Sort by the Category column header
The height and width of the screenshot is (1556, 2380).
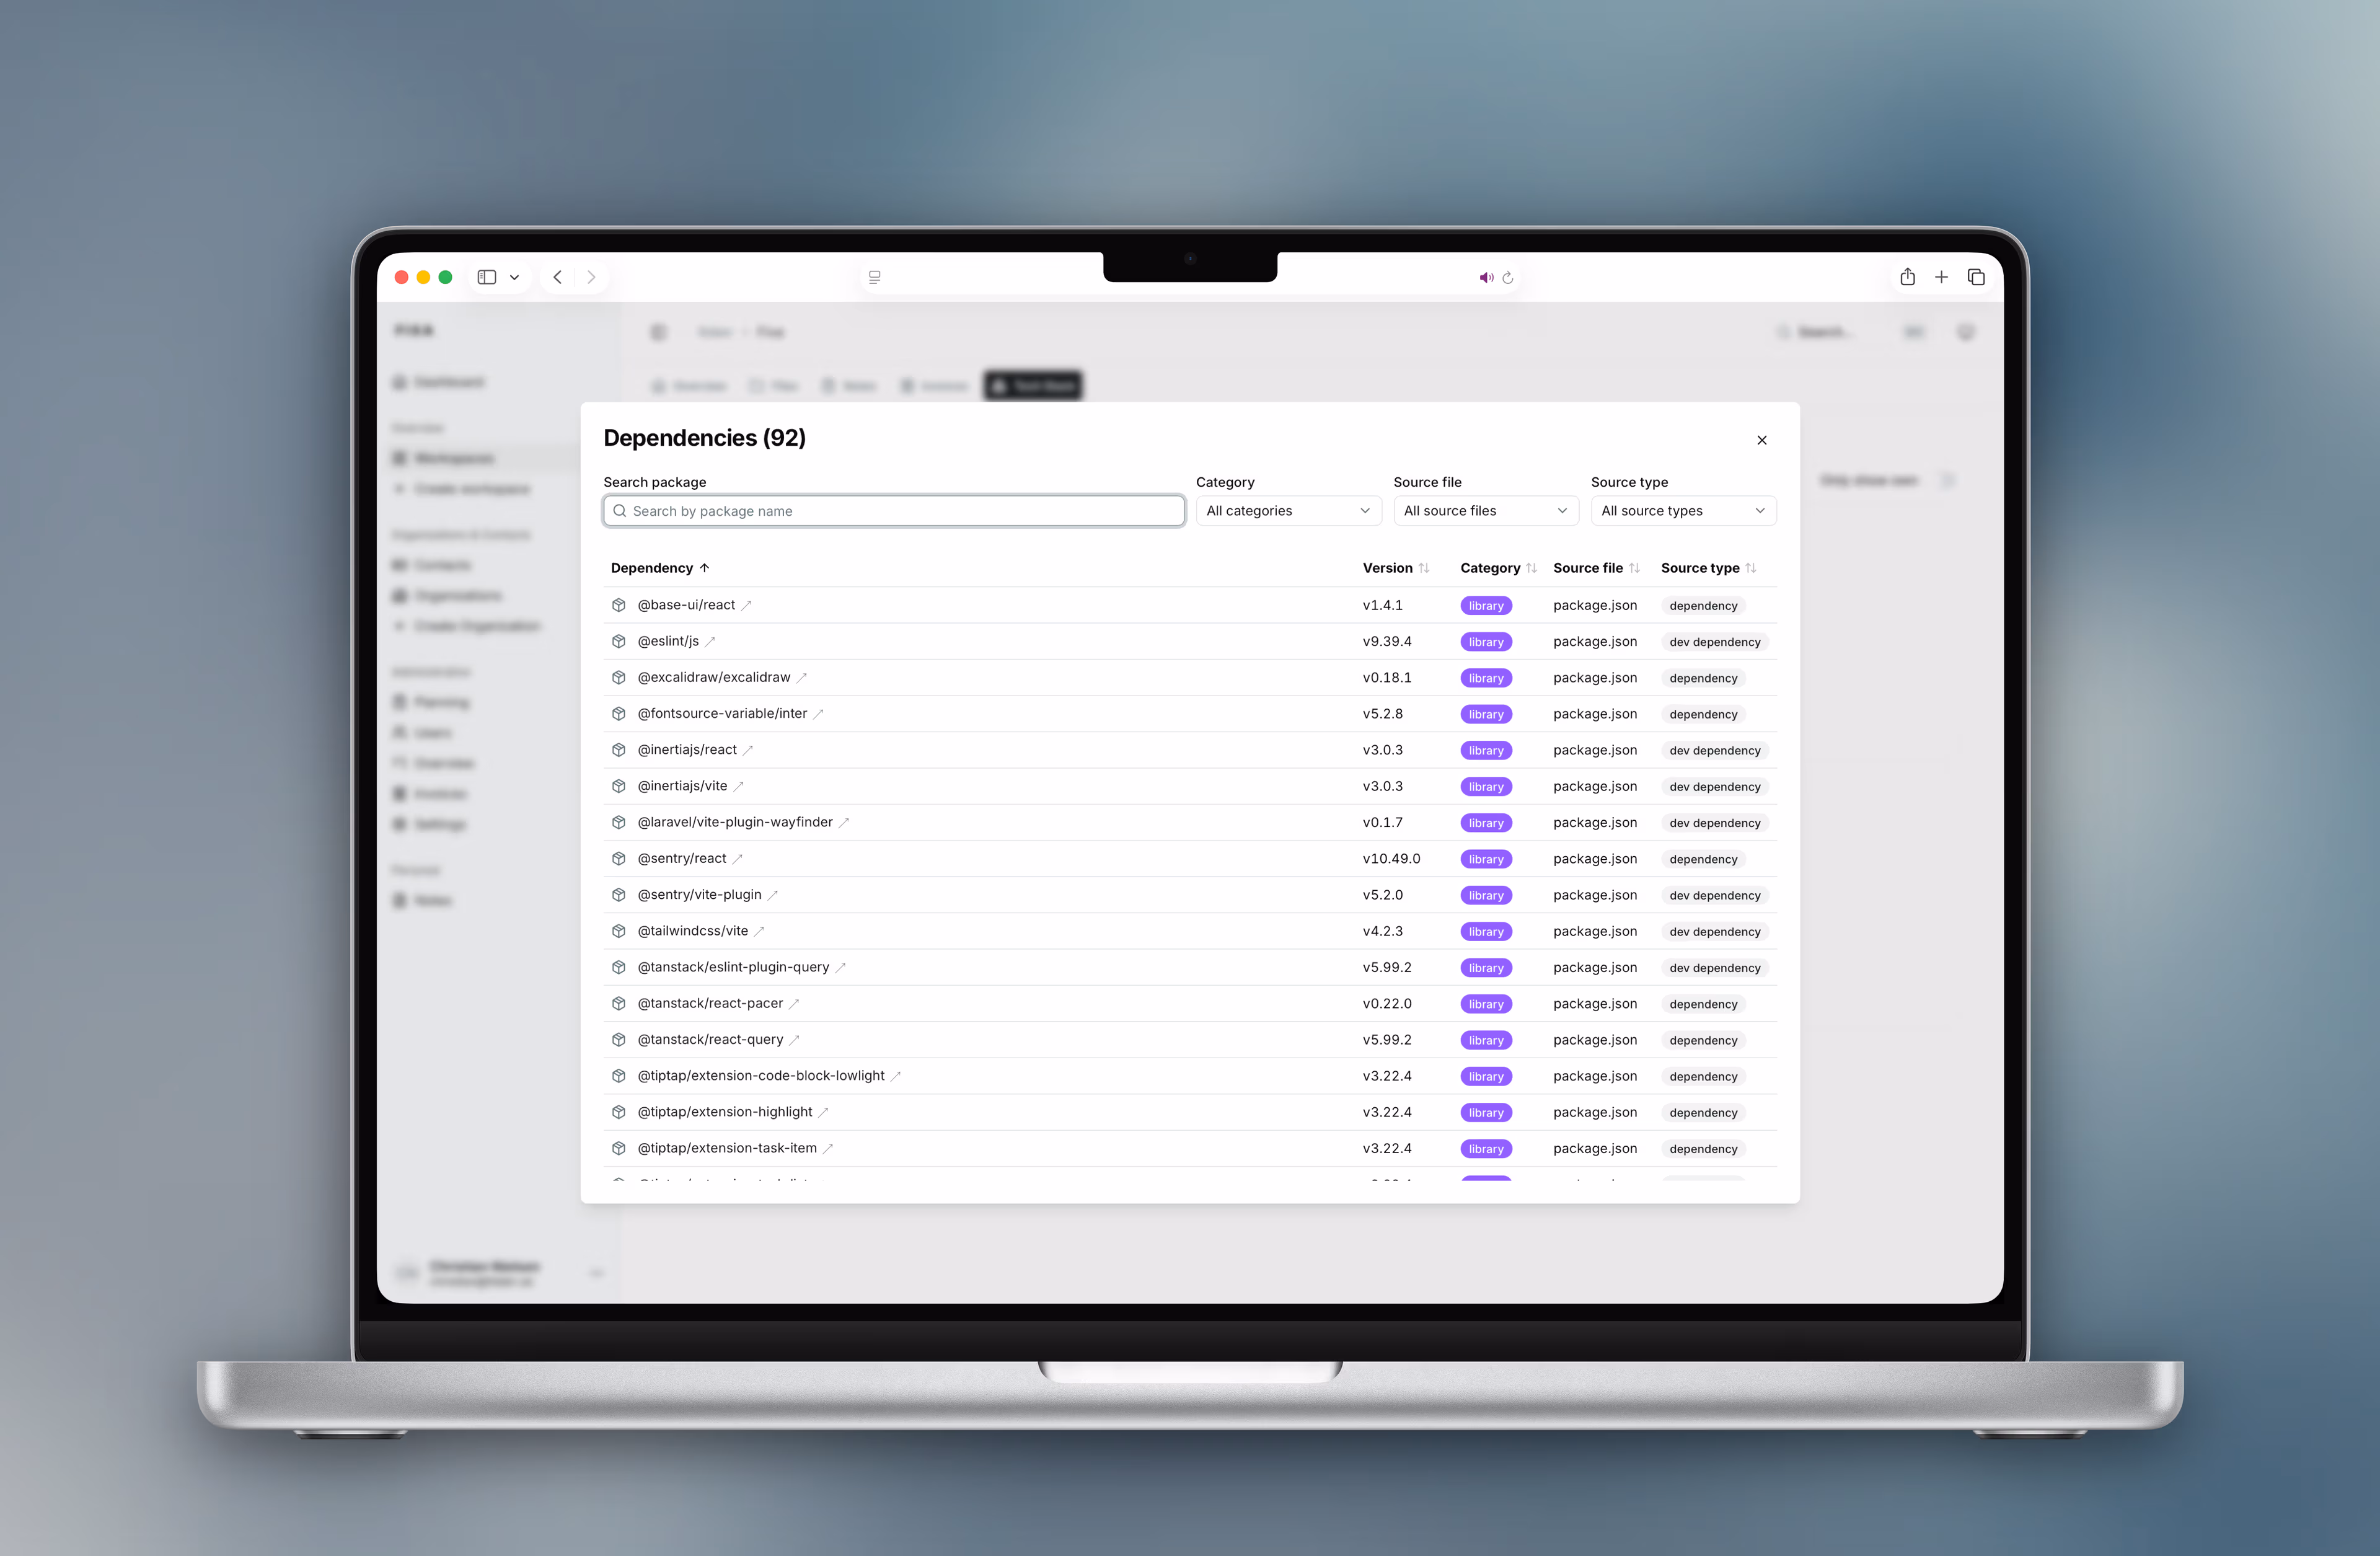tap(1498, 568)
